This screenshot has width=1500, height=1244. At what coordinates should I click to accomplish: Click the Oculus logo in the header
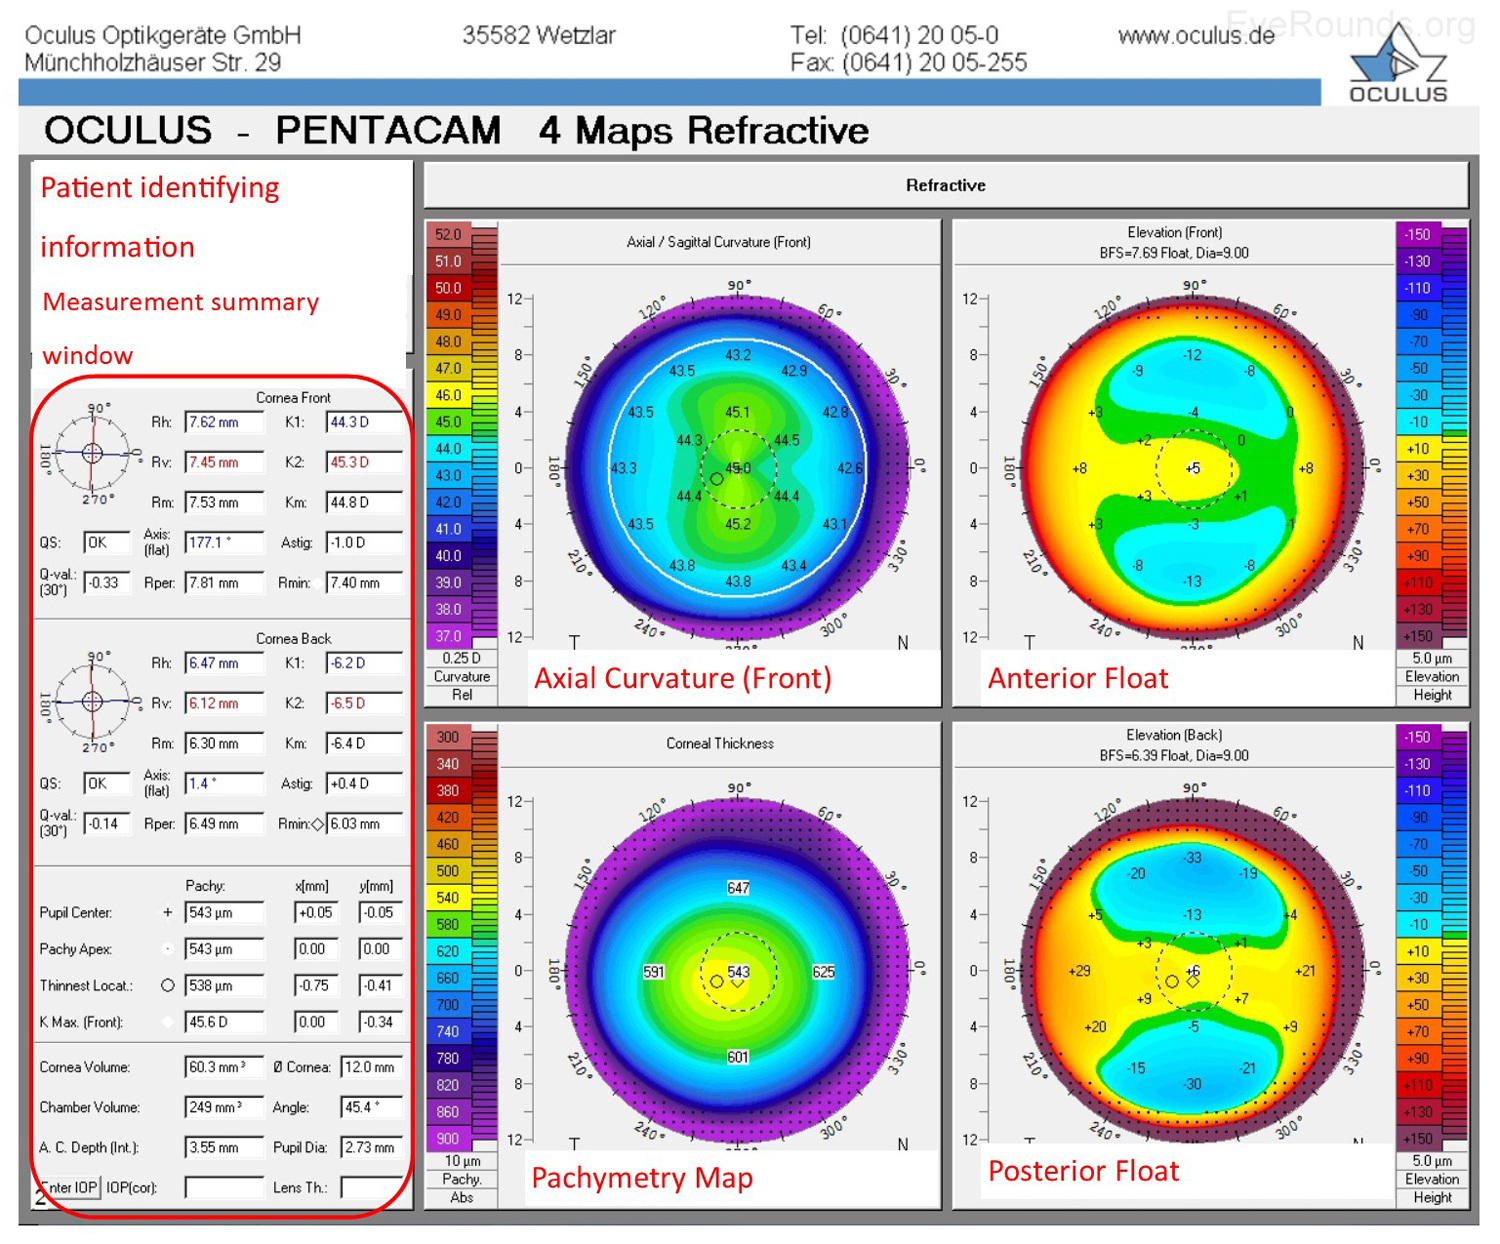point(1398,67)
